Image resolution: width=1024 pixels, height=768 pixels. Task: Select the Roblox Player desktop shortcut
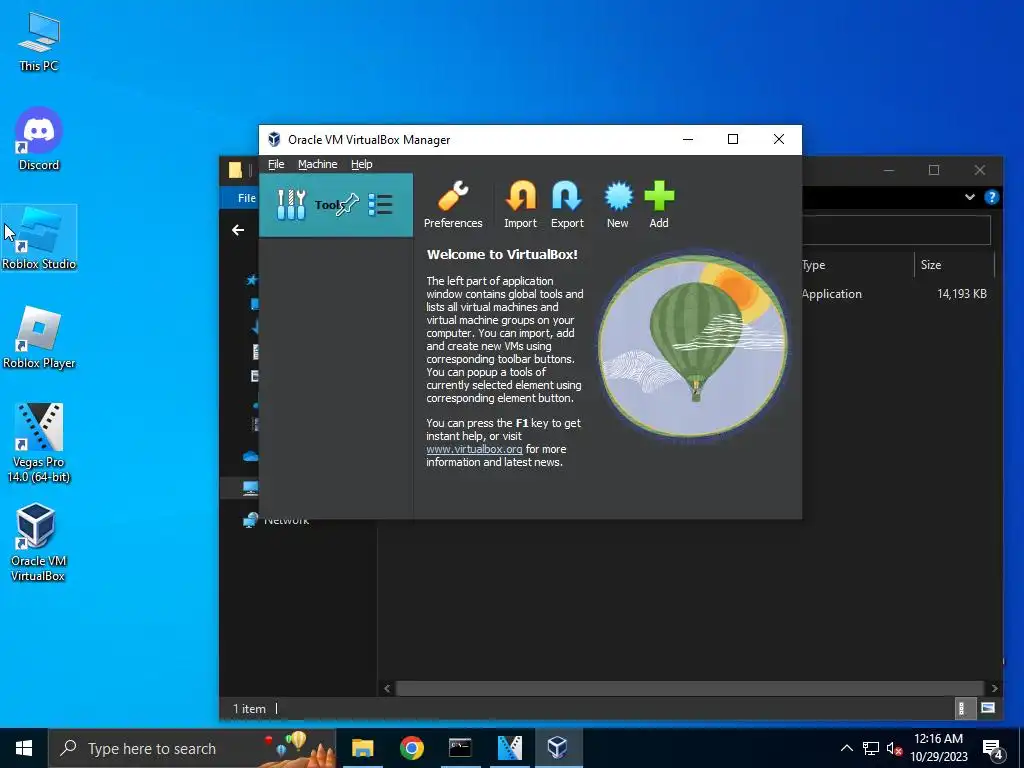coord(39,338)
